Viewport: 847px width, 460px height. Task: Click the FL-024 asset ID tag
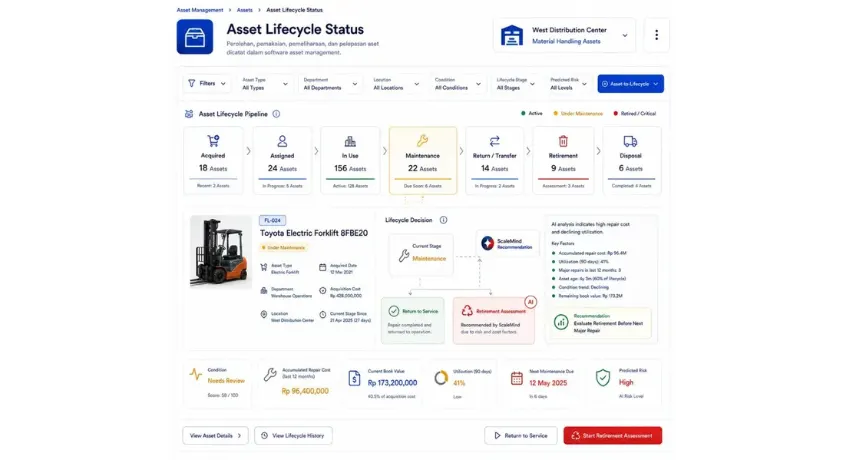[x=272, y=220]
